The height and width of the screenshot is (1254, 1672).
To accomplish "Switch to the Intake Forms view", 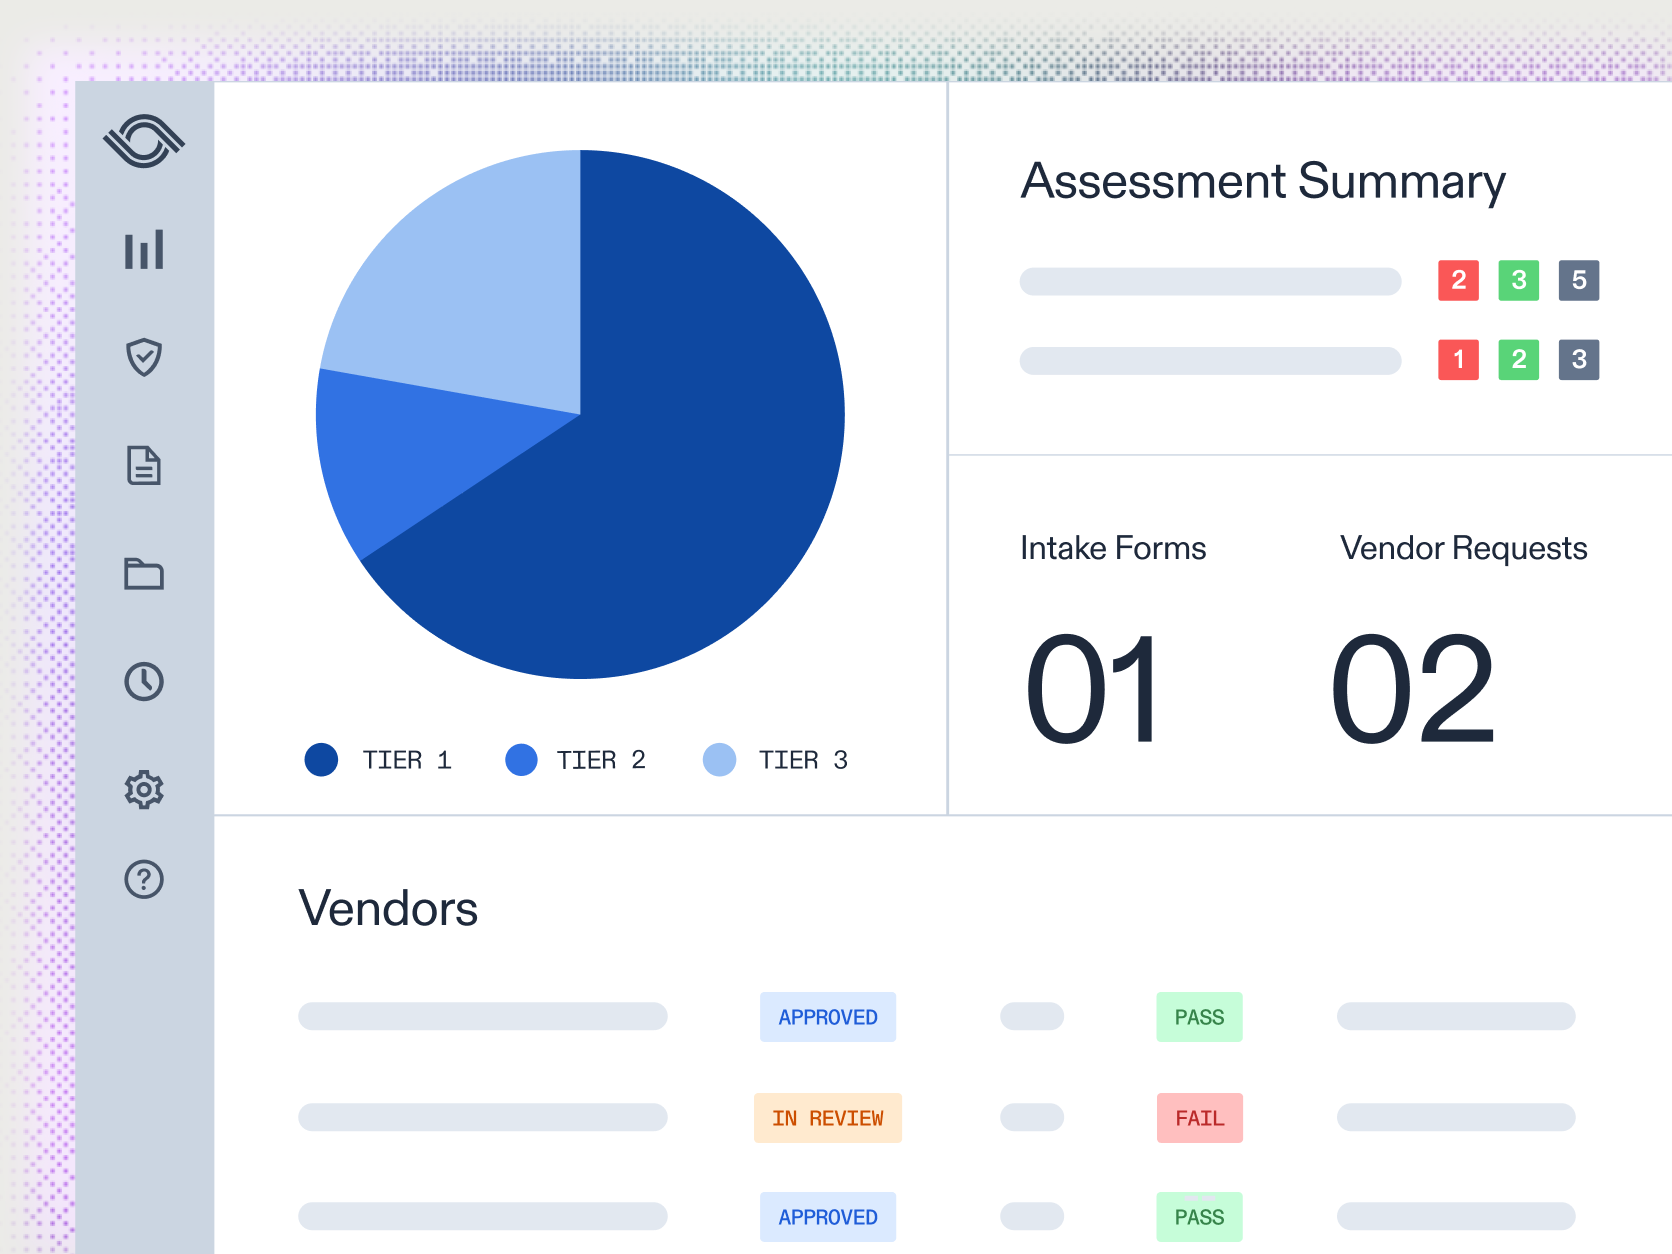I will click(1112, 548).
